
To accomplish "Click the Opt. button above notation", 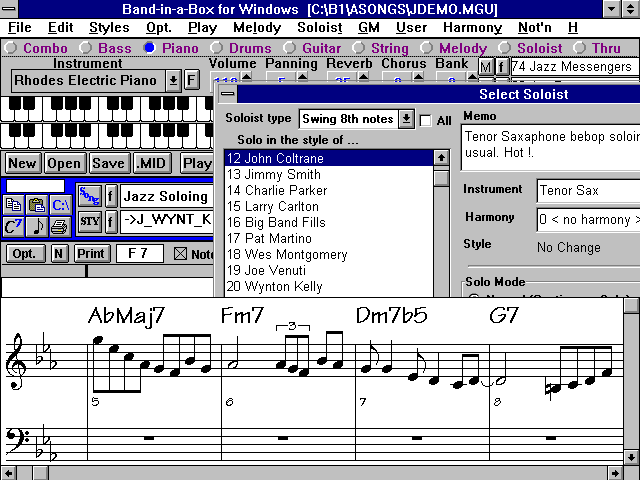I will coord(24,254).
